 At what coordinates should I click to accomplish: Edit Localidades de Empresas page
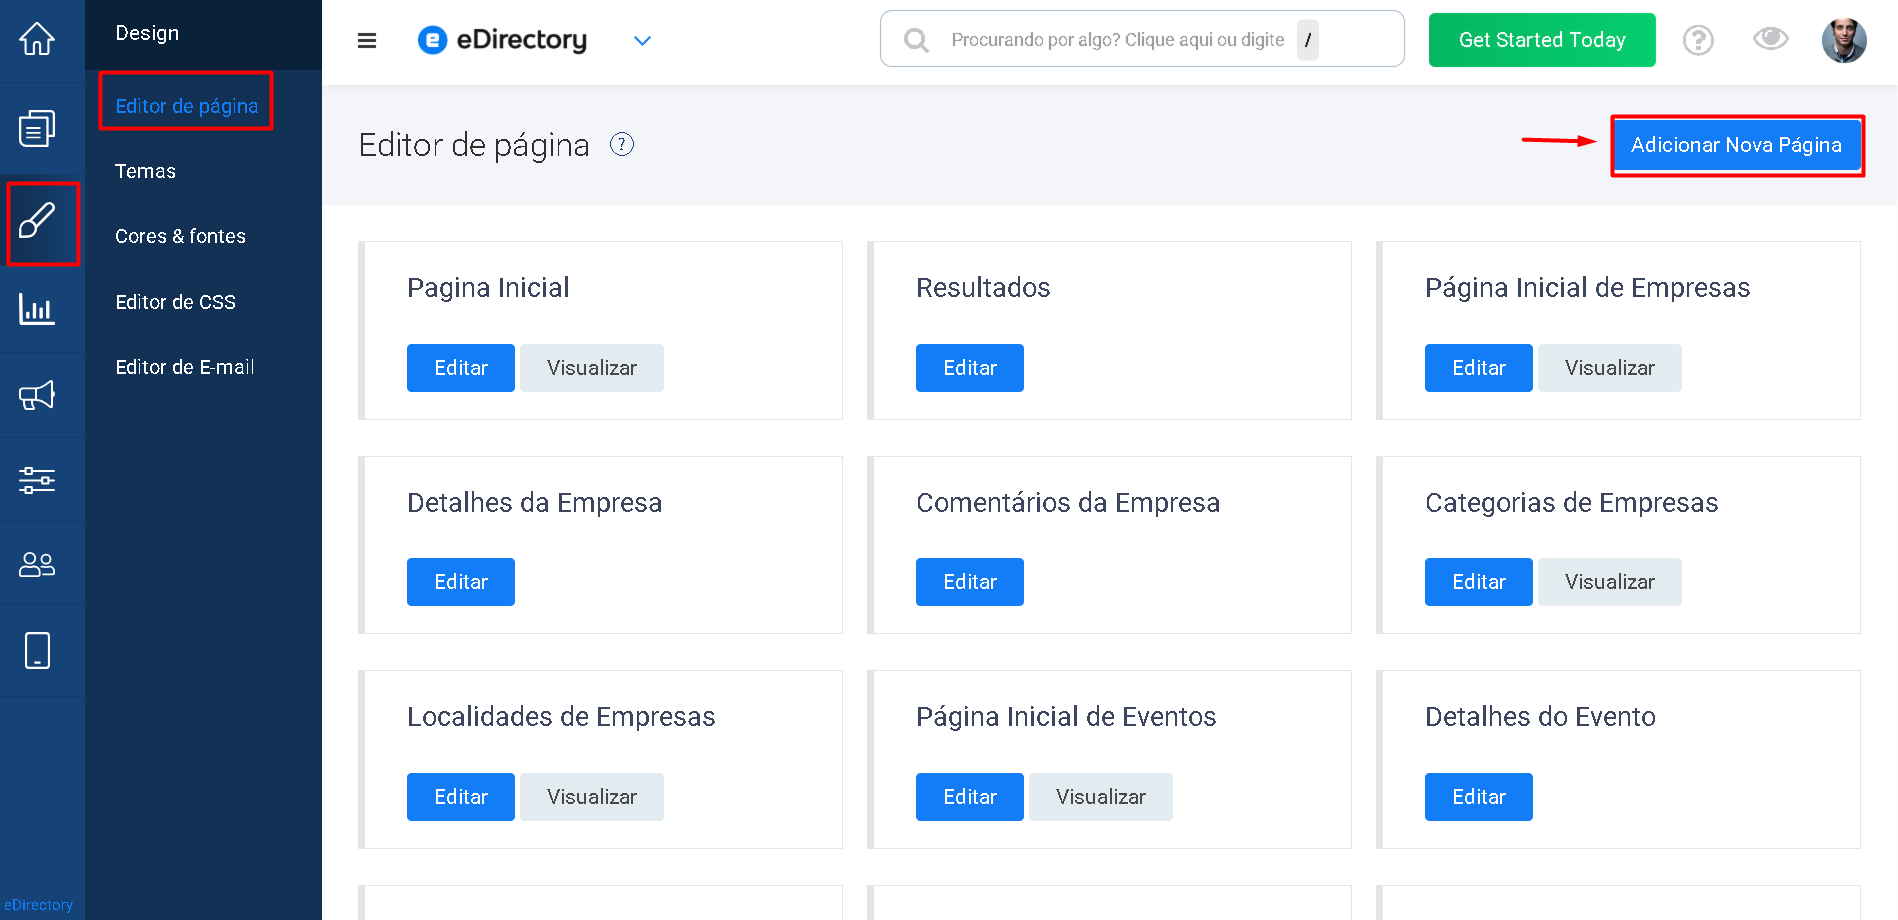[x=461, y=797]
